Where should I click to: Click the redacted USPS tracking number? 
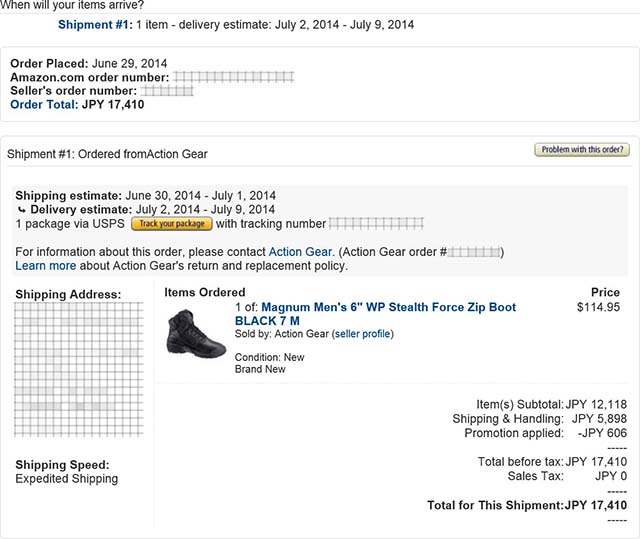pos(376,224)
